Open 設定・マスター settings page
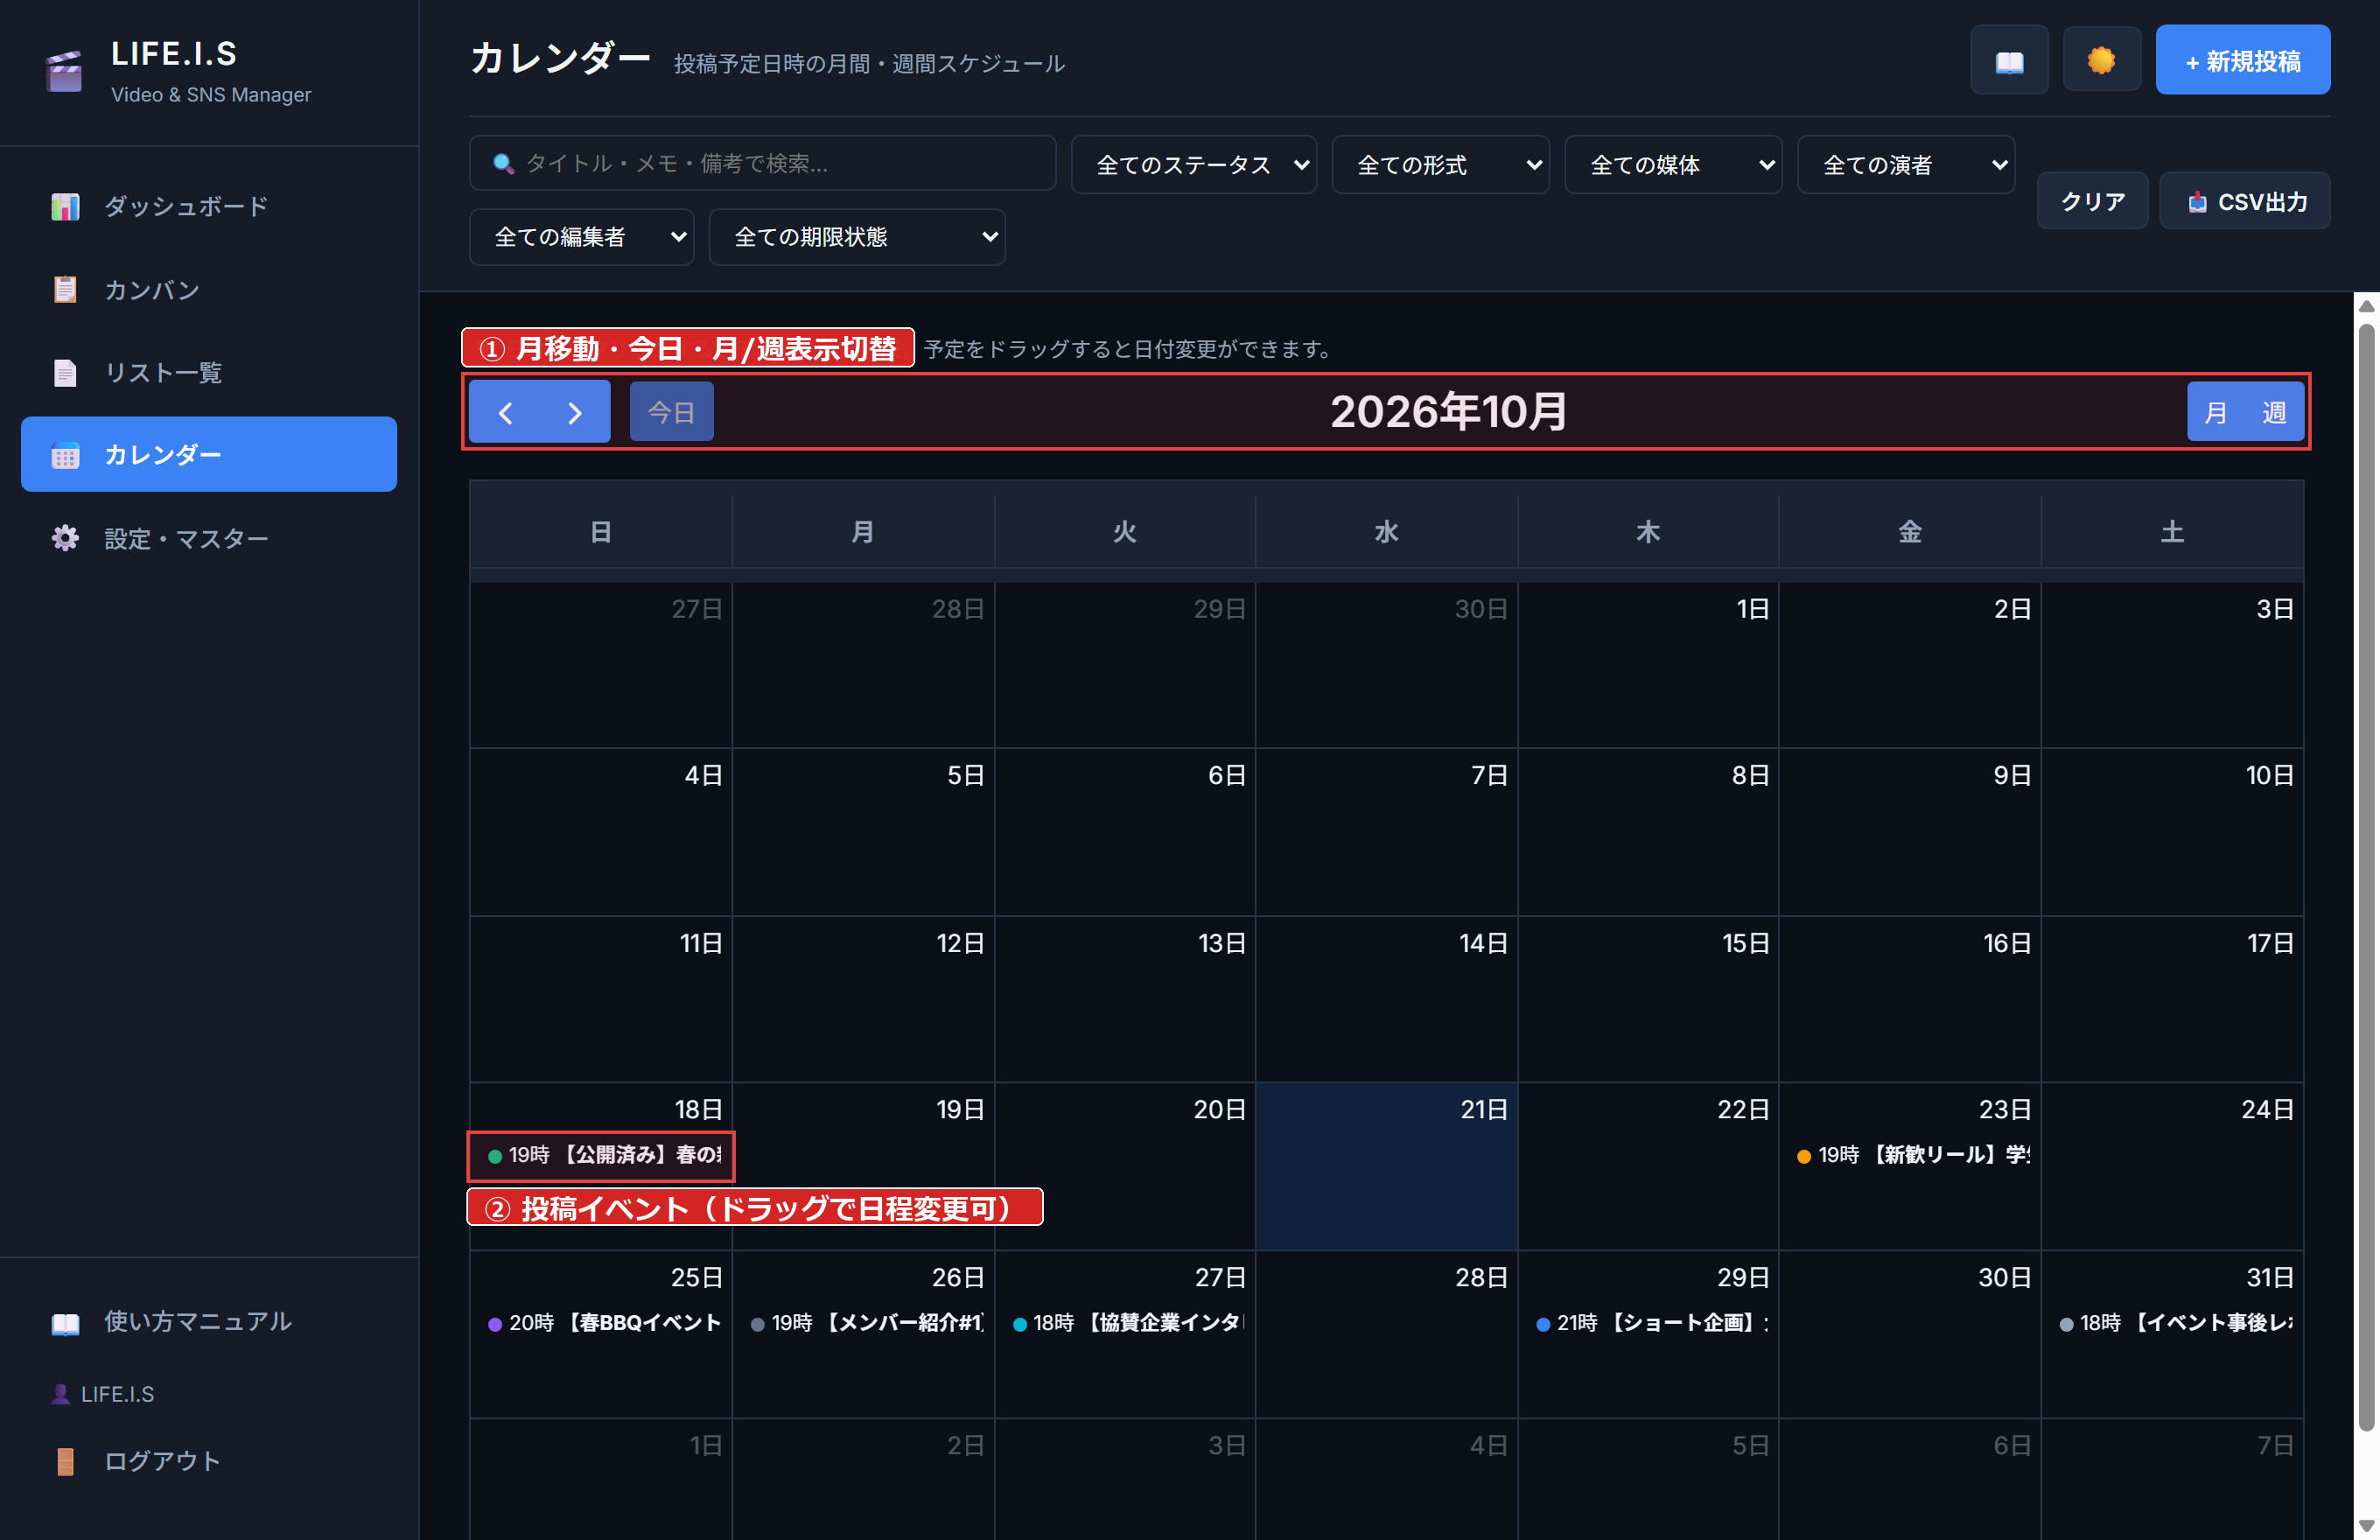The height and width of the screenshot is (1540, 2380). [209, 539]
